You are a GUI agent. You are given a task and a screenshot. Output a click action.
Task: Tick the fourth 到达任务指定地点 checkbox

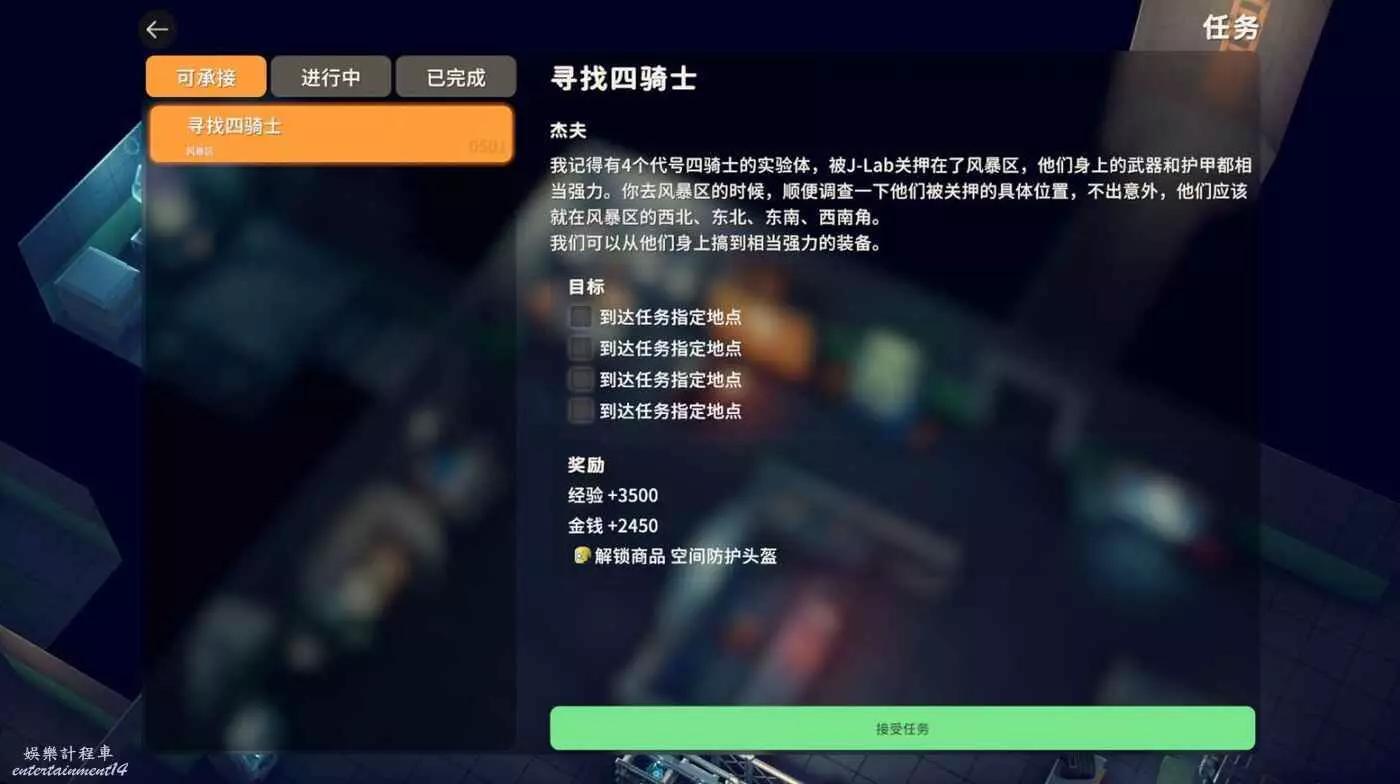580,411
